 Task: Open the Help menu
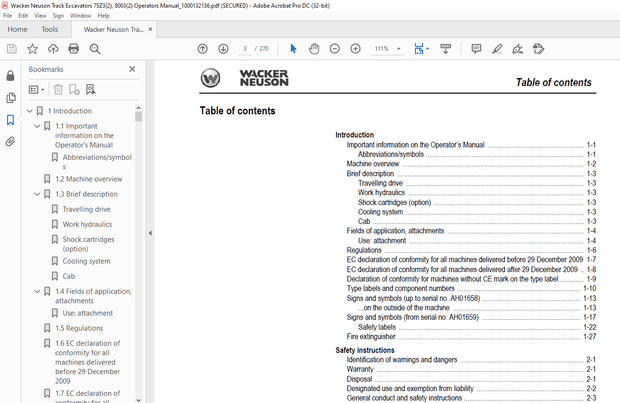[104, 16]
